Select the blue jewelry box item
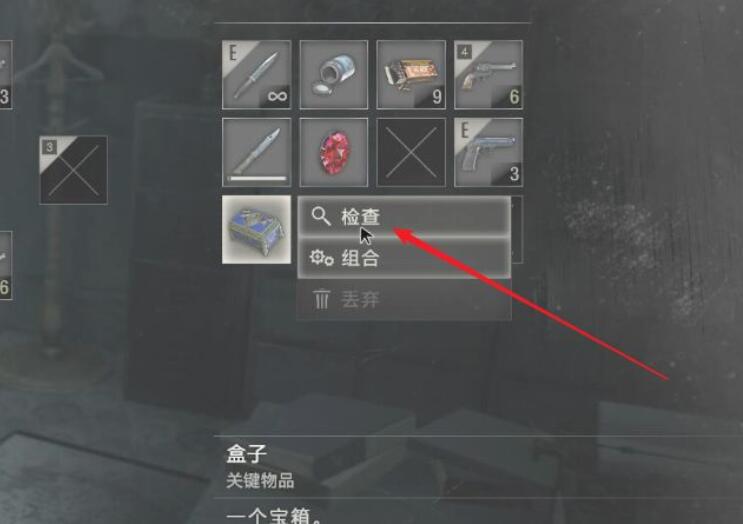743x524 pixels. 256,229
